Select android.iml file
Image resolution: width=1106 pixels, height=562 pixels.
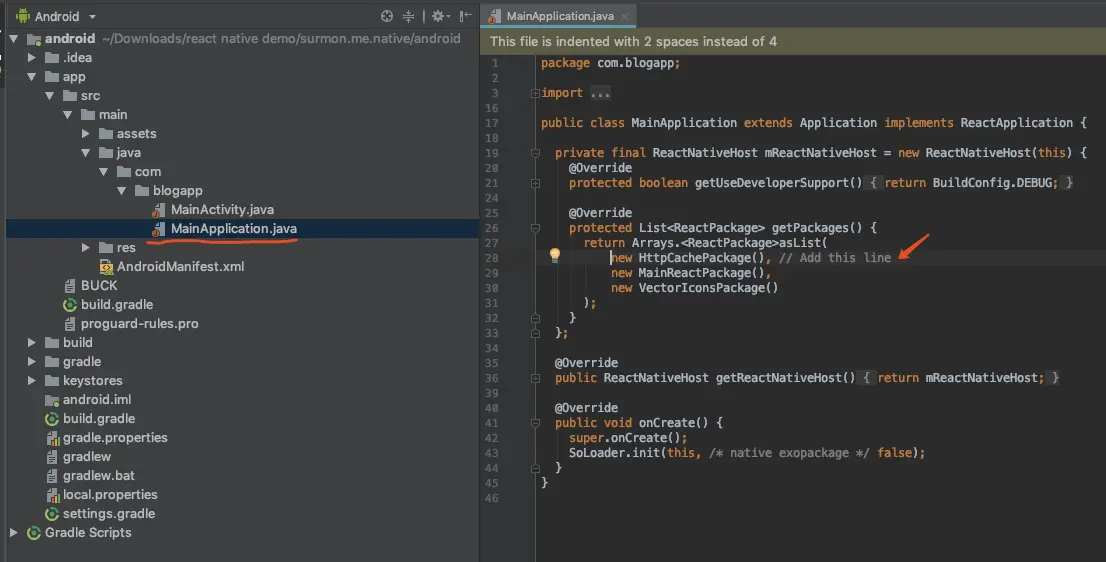pyautogui.click(x=97, y=400)
